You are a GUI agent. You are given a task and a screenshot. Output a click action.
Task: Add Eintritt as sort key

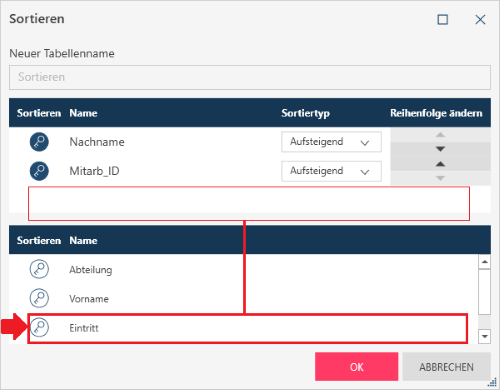coord(39,327)
